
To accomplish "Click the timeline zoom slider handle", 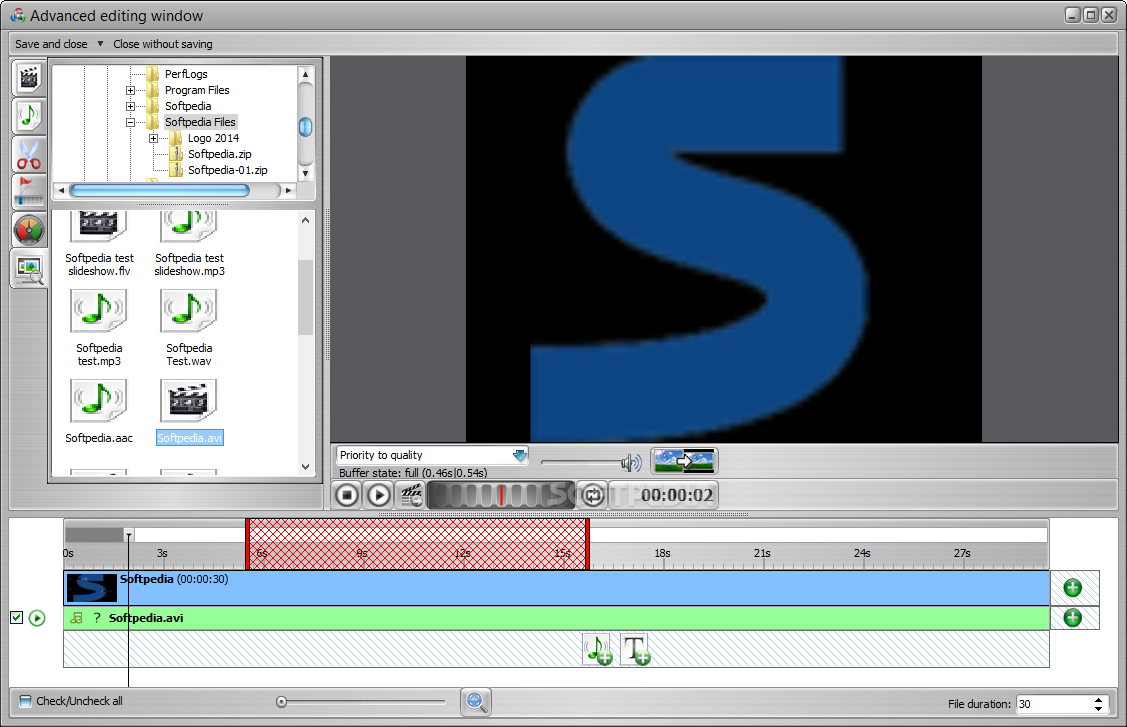I will (281, 702).
